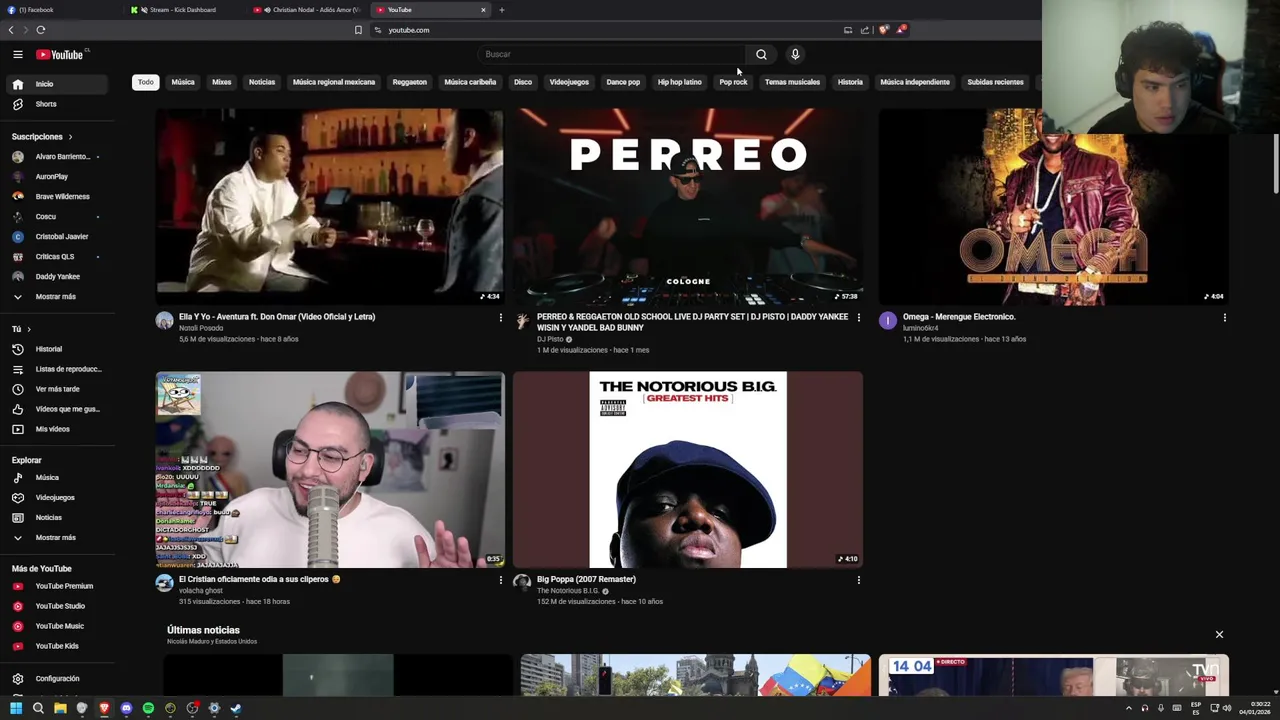Open Discord from the taskbar
Viewport: 1280px width, 720px height.
[x=126, y=708]
